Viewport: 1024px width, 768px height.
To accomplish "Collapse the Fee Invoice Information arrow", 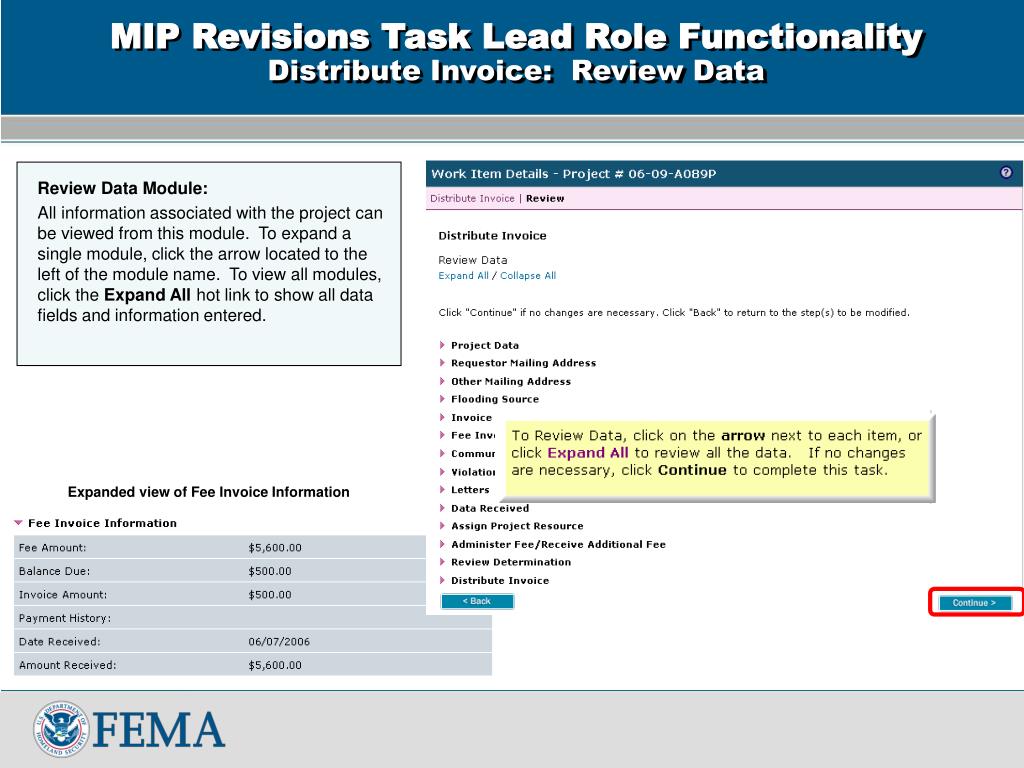I will [18, 522].
